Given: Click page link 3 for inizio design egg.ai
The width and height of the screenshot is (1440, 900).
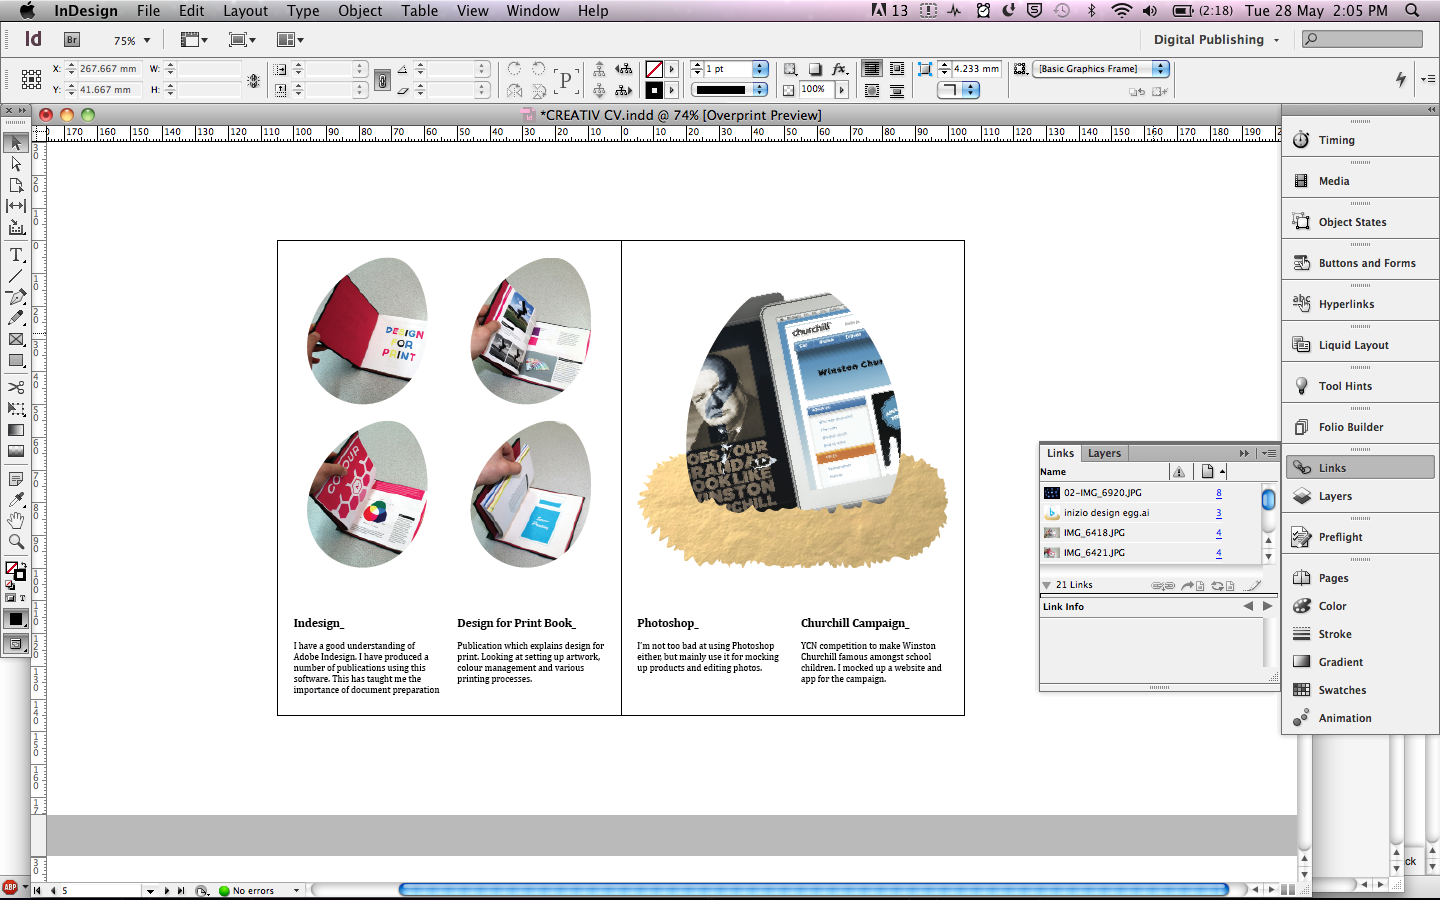Looking at the screenshot, I should pyautogui.click(x=1218, y=513).
